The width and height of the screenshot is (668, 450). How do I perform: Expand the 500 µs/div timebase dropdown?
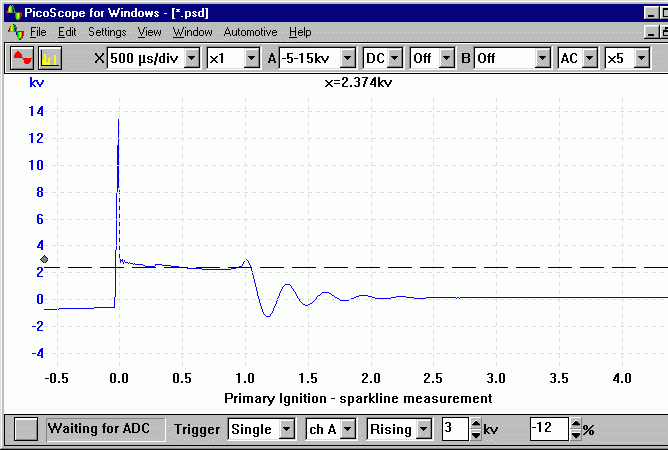192,58
